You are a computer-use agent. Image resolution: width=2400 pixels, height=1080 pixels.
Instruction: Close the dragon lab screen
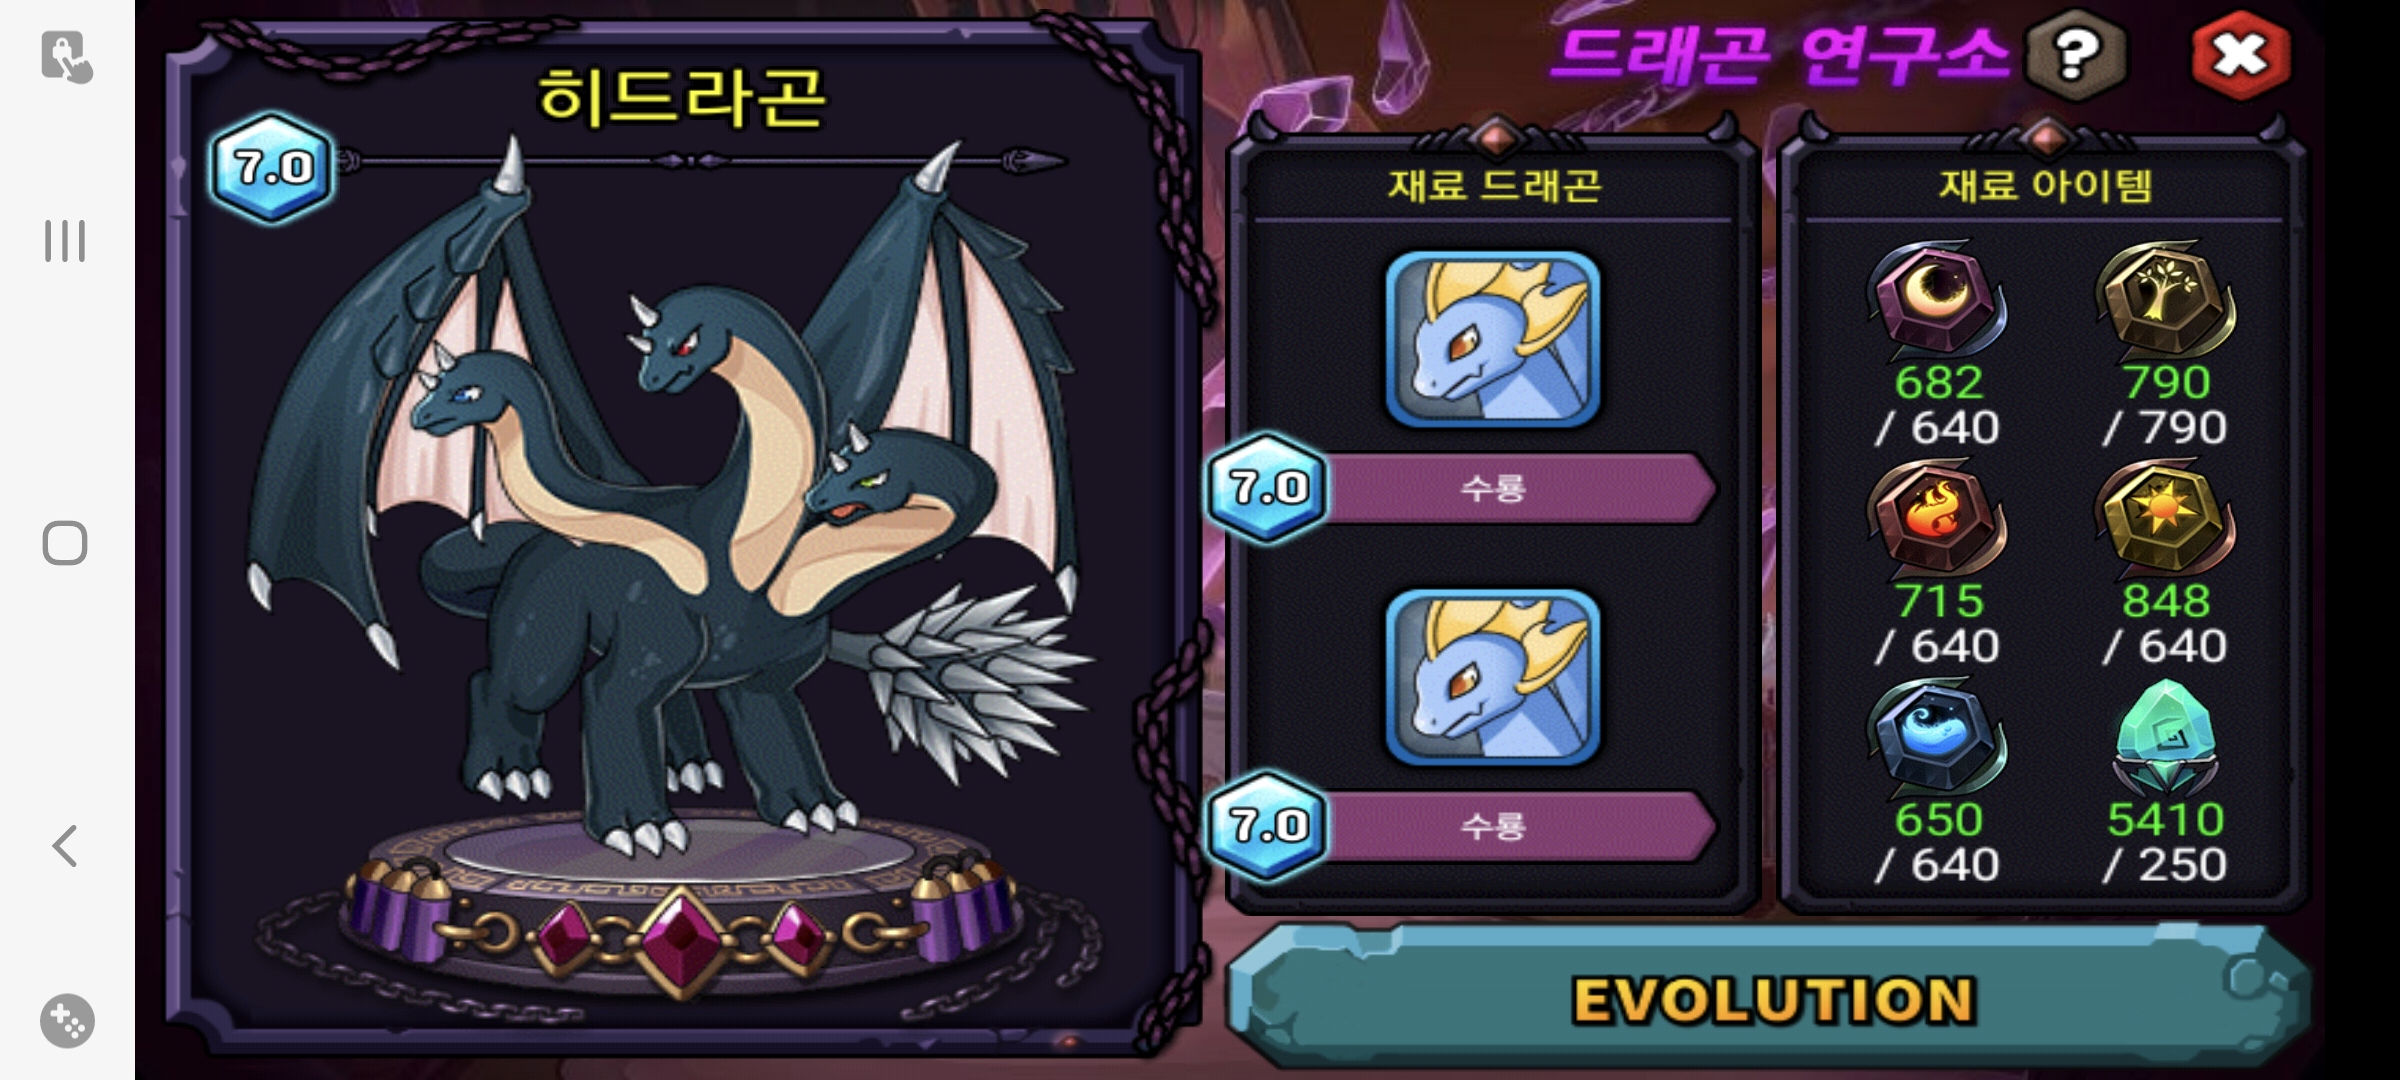tap(2240, 56)
